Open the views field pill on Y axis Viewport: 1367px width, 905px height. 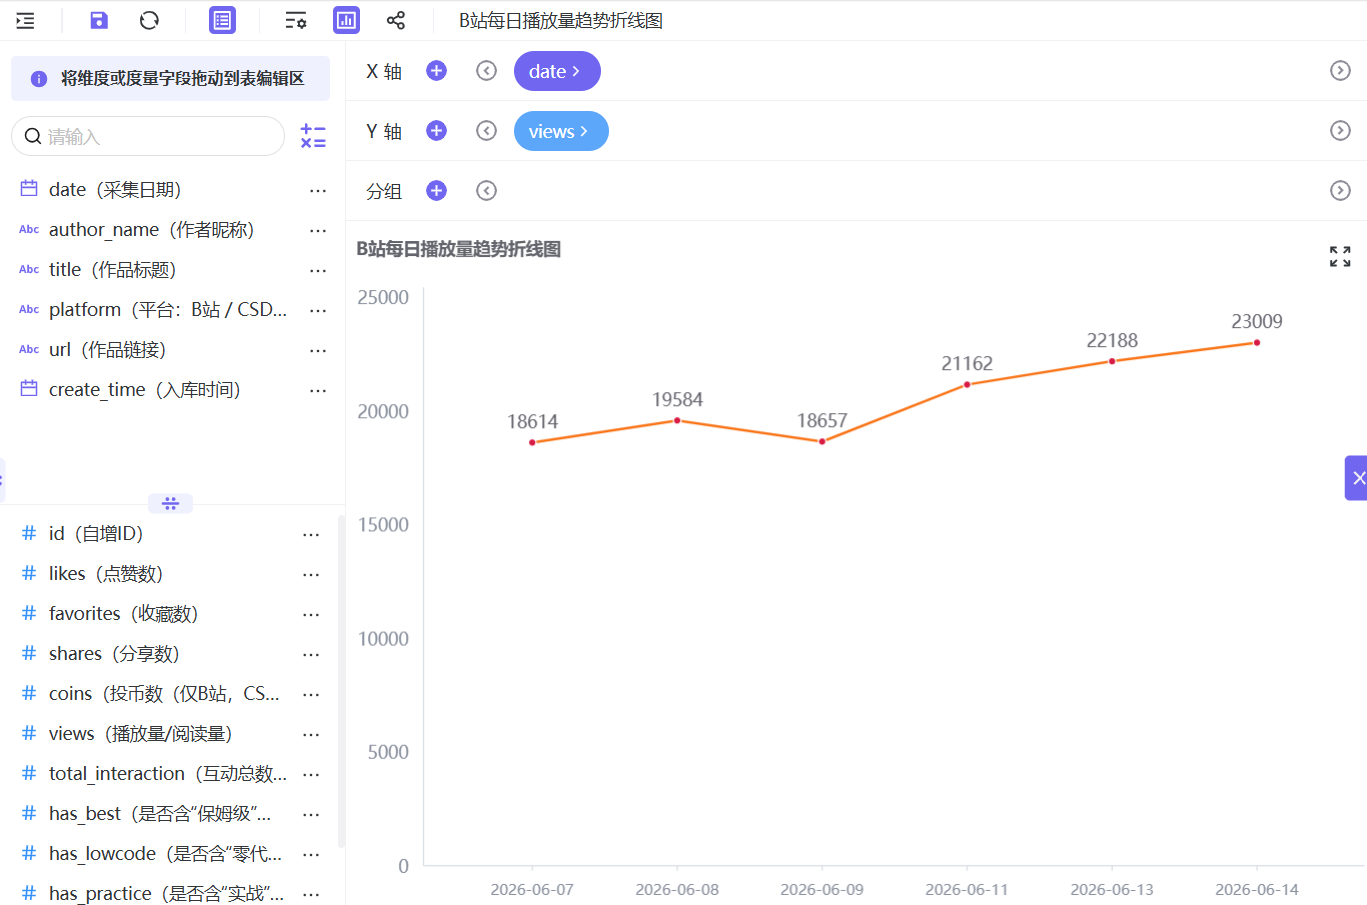(561, 131)
